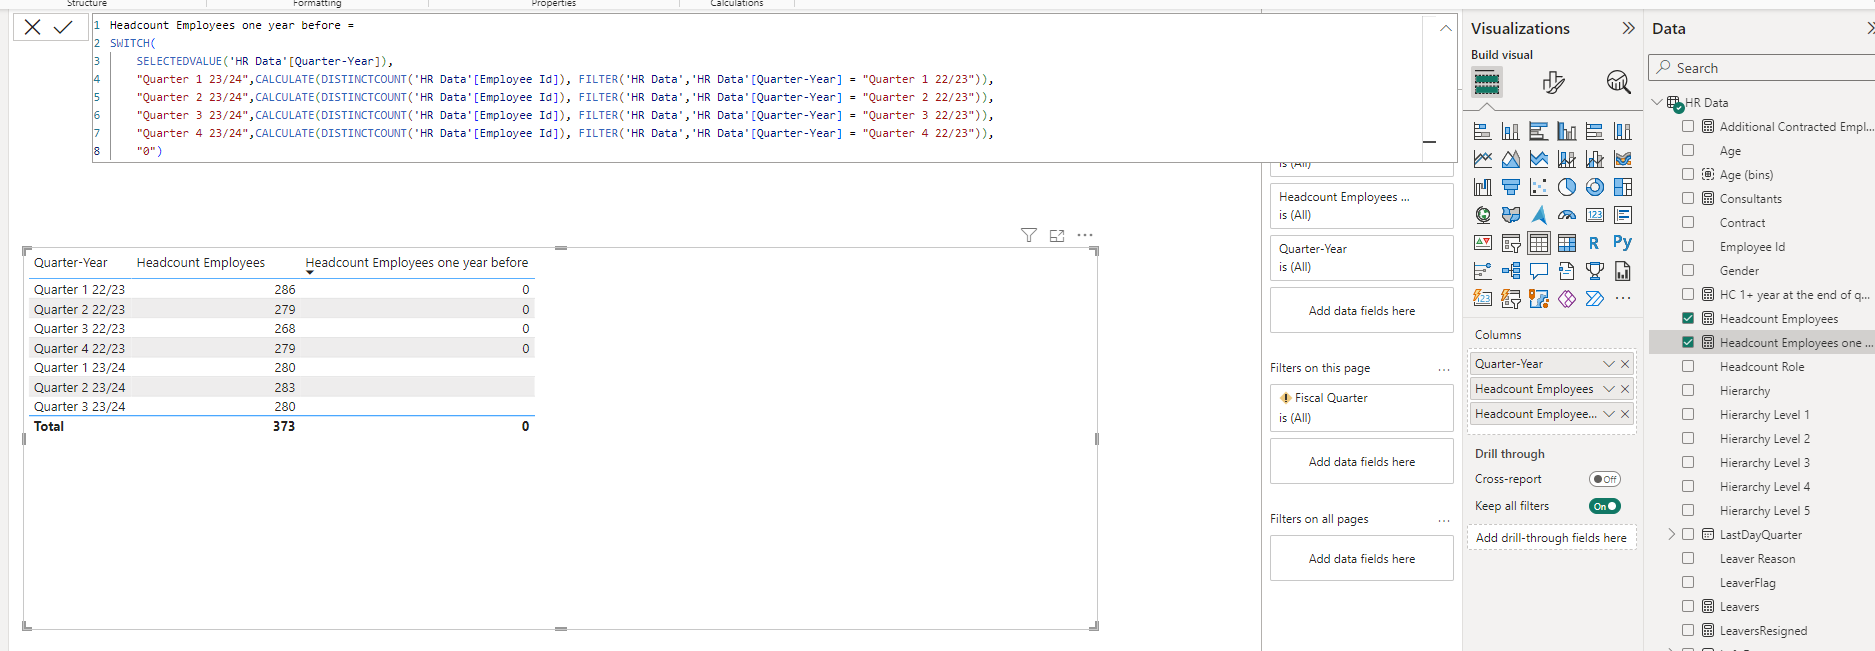1875x651 pixels.
Task: Toggle Keep all filters switch
Action: point(1605,506)
